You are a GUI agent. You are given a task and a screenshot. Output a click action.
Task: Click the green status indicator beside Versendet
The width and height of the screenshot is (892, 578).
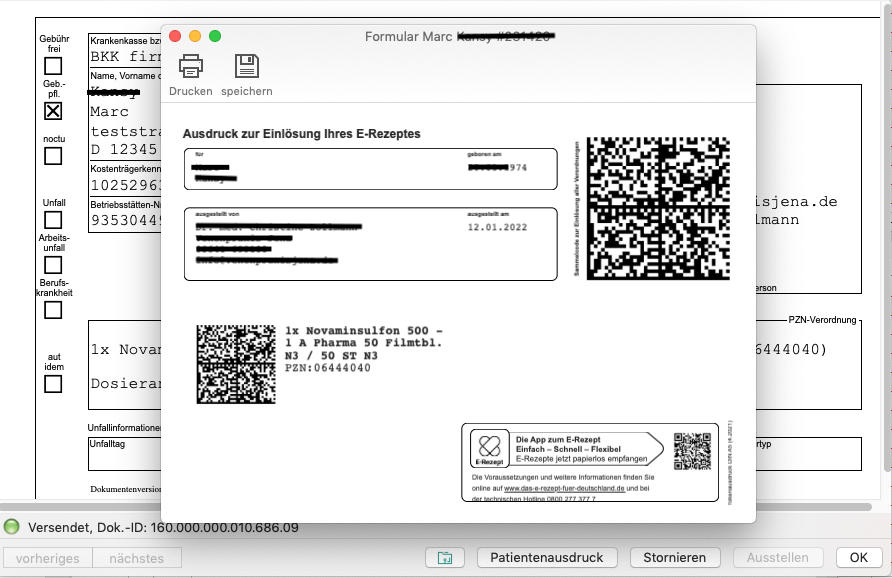tap(11, 527)
